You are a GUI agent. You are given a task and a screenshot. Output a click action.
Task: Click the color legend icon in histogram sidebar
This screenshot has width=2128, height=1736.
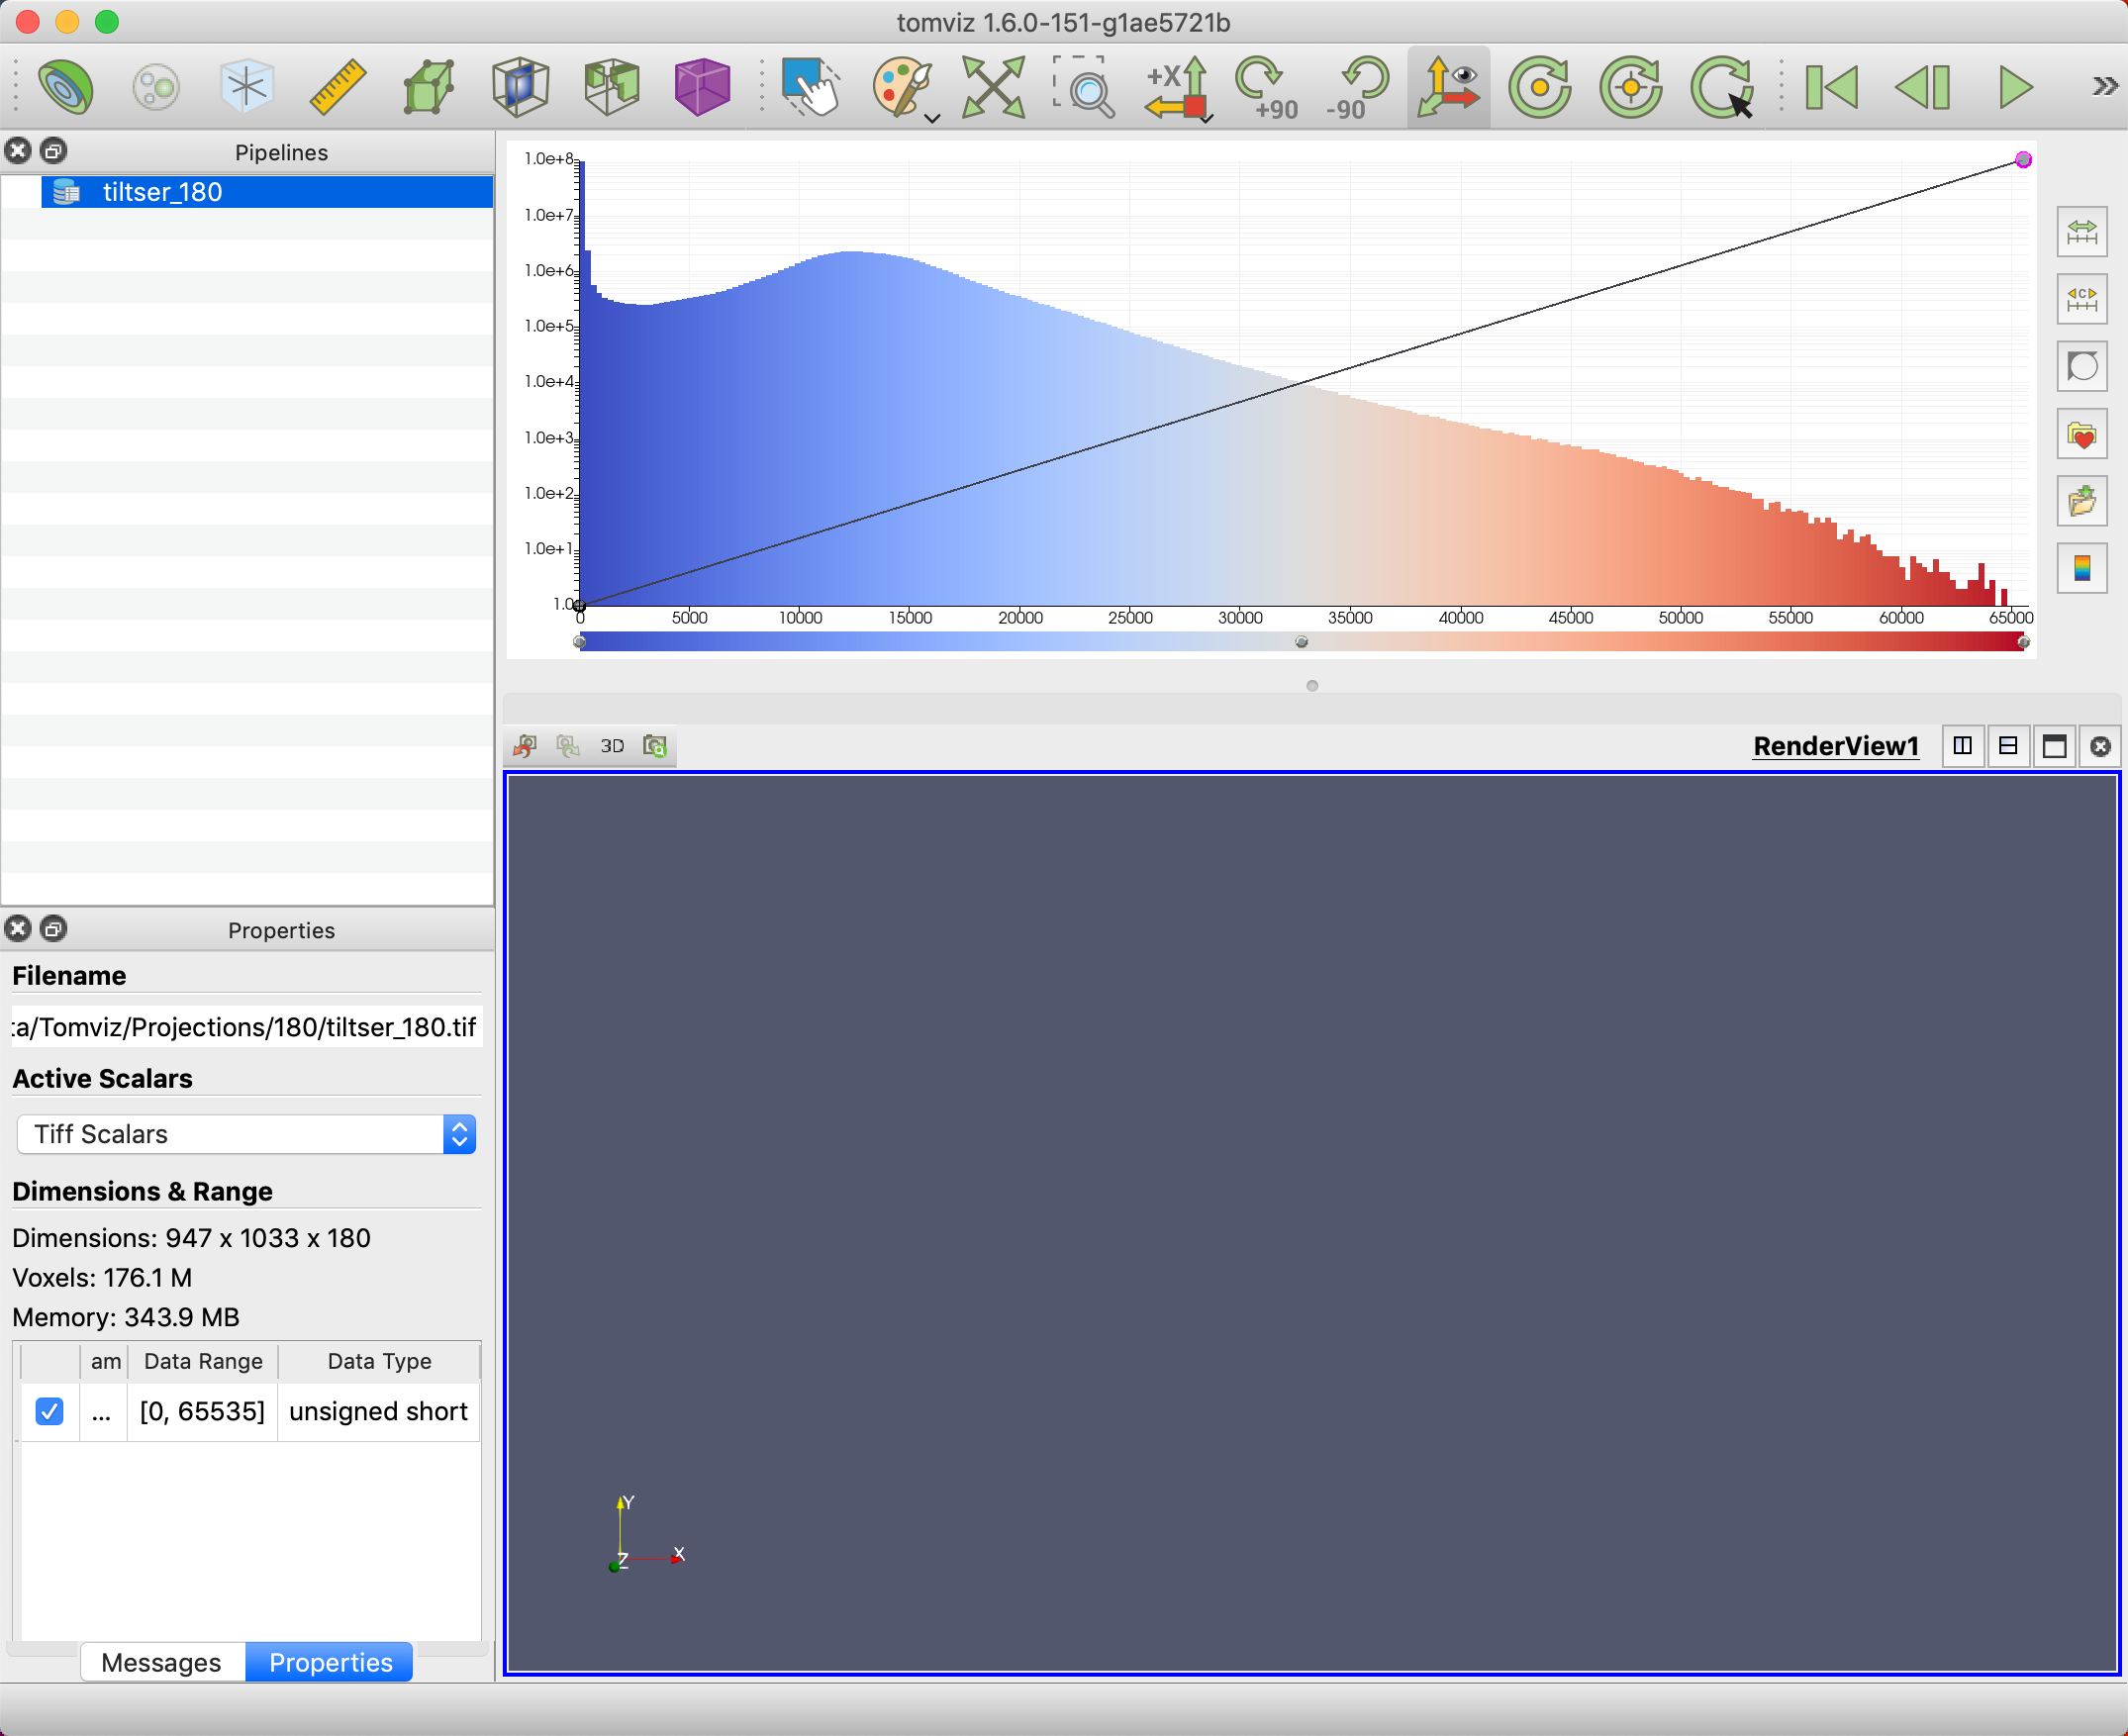(x=2082, y=569)
